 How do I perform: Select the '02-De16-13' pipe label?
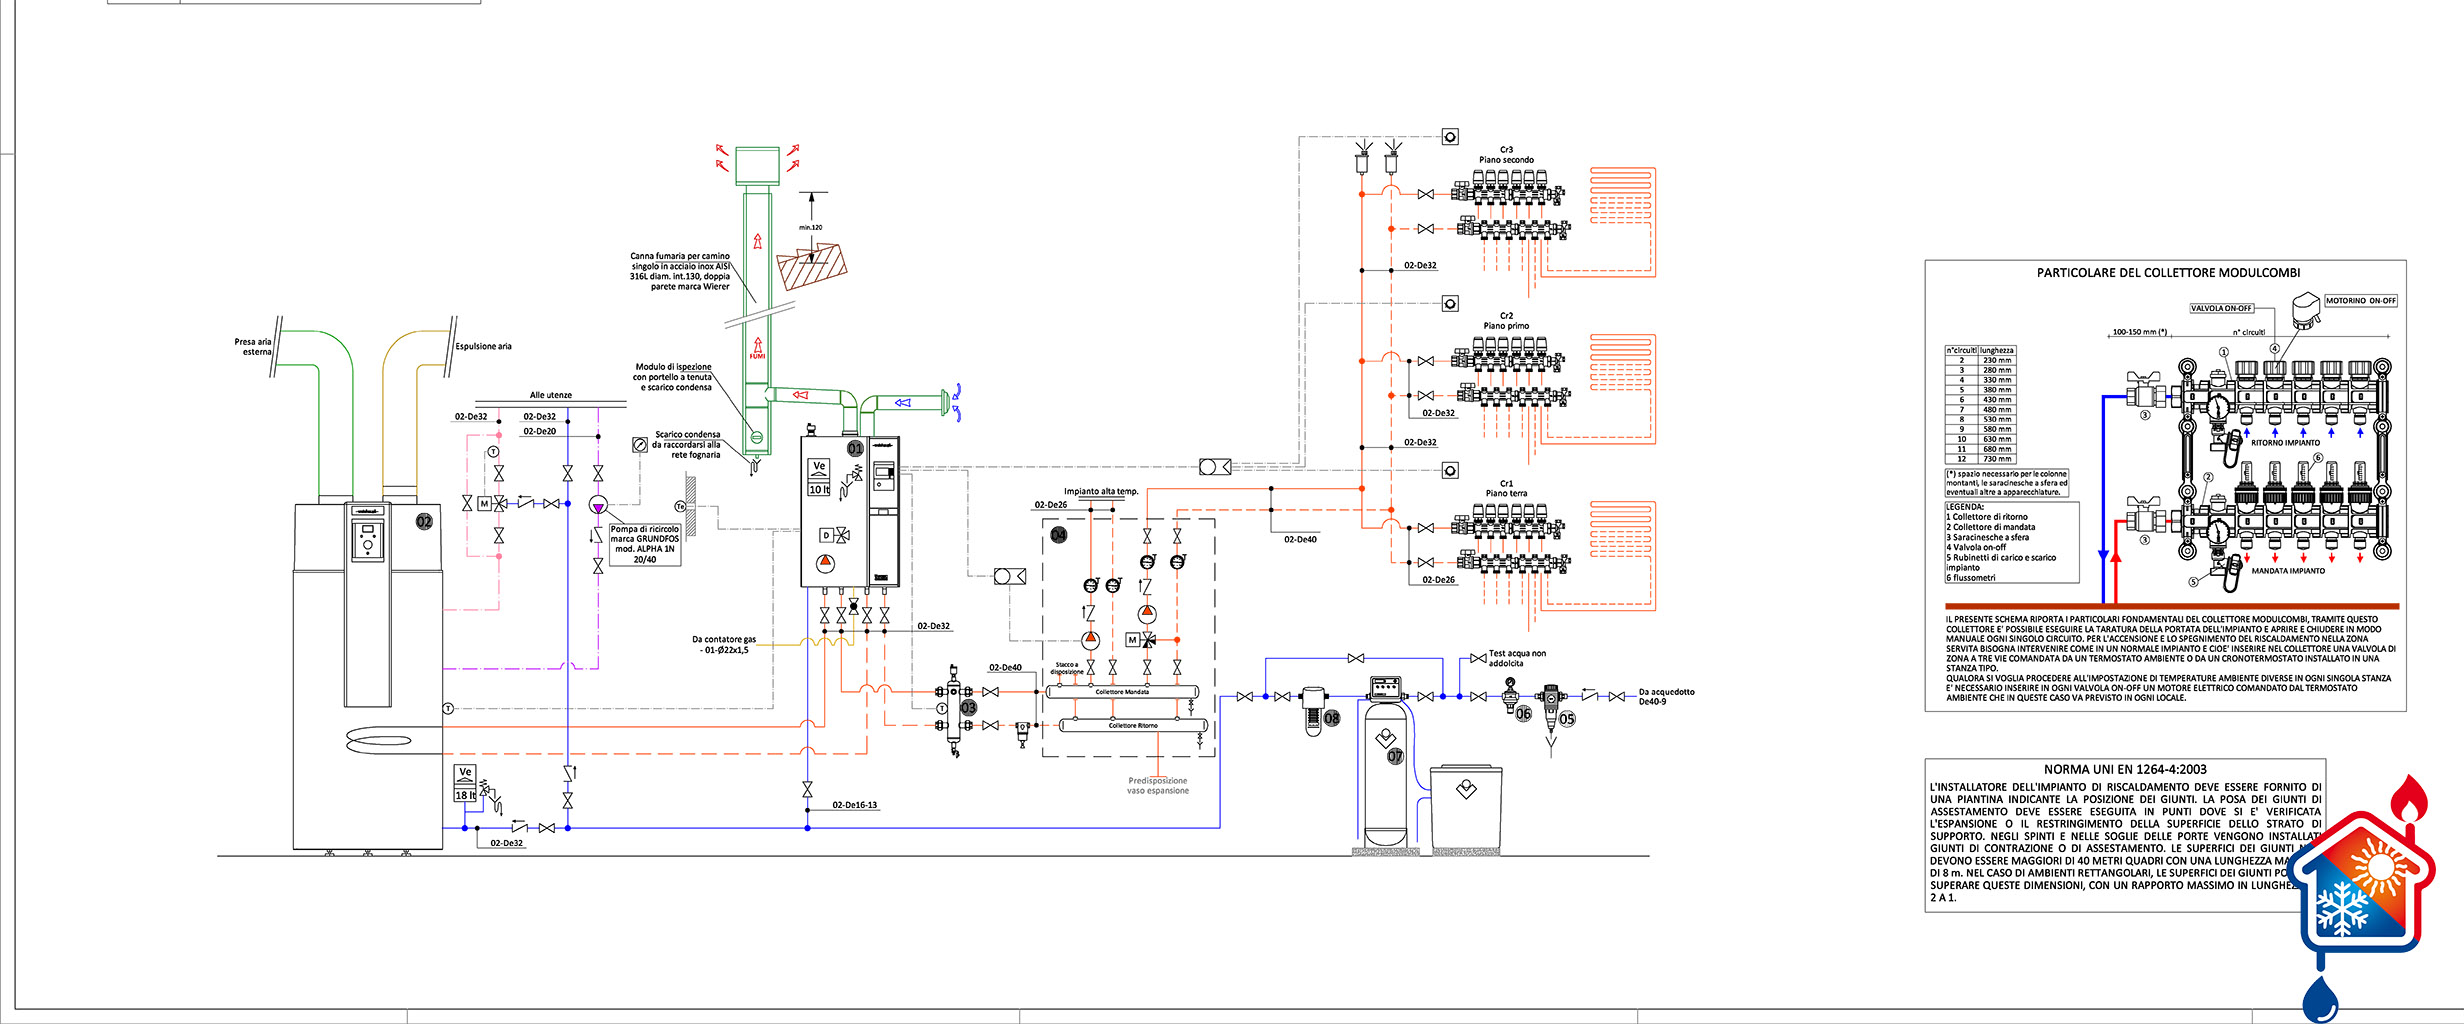tap(855, 805)
